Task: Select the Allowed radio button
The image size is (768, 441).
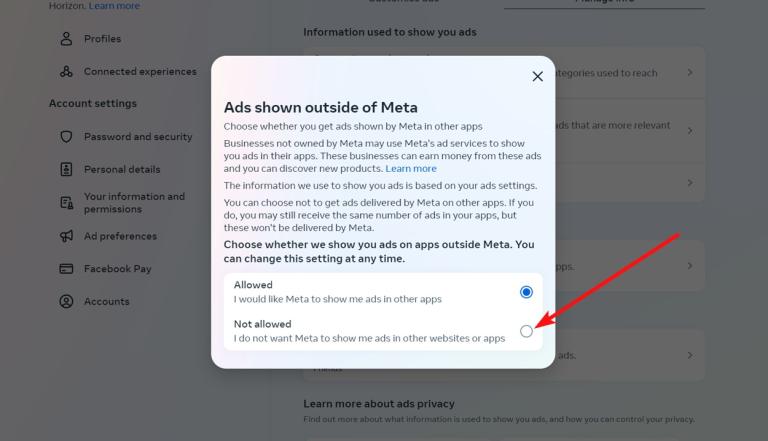Action: pos(526,292)
